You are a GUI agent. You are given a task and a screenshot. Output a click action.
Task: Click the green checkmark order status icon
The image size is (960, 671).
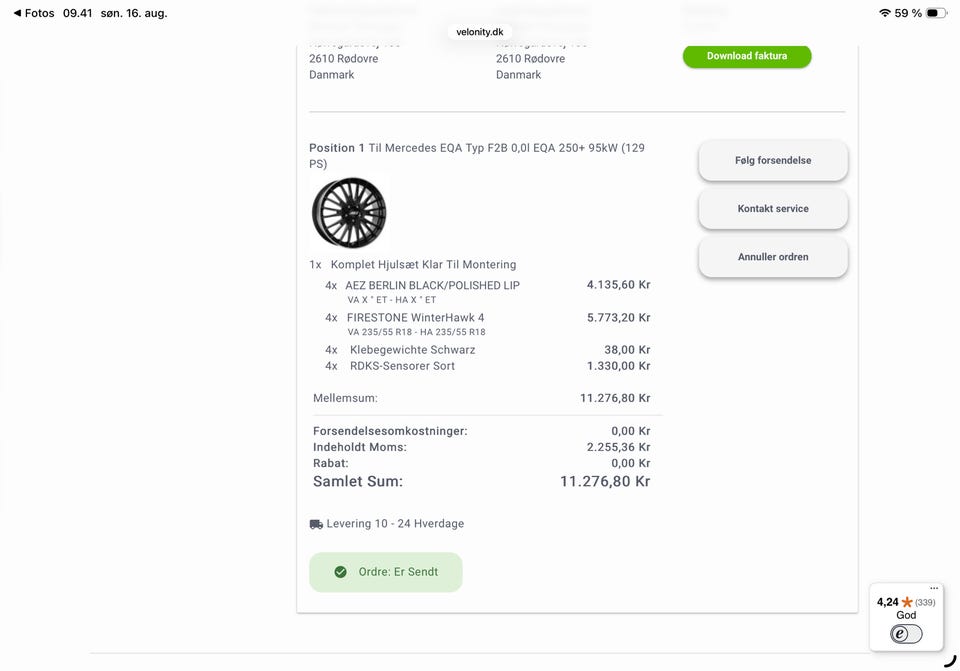[340, 572]
